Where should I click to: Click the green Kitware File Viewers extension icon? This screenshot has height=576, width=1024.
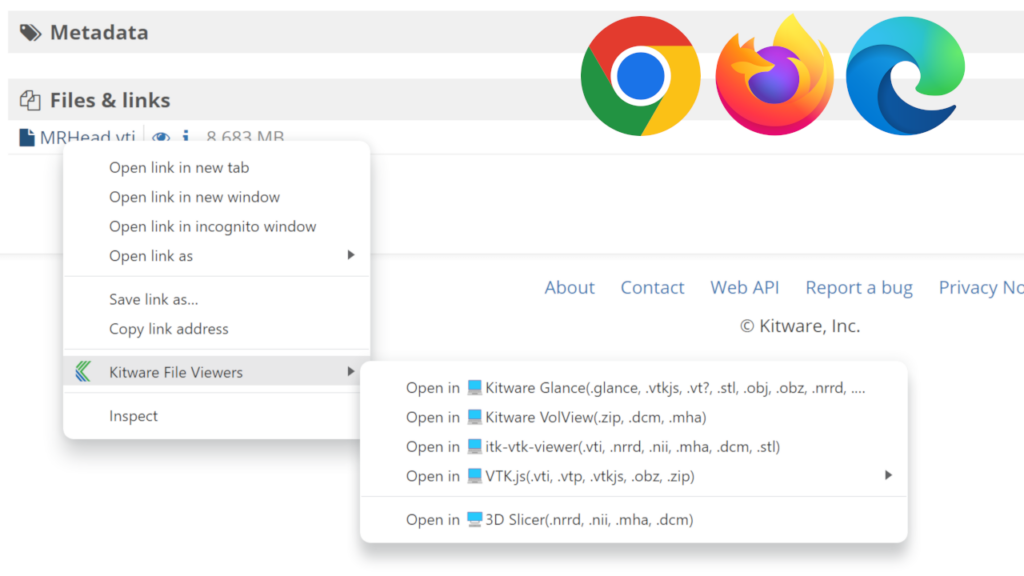click(x=86, y=371)
